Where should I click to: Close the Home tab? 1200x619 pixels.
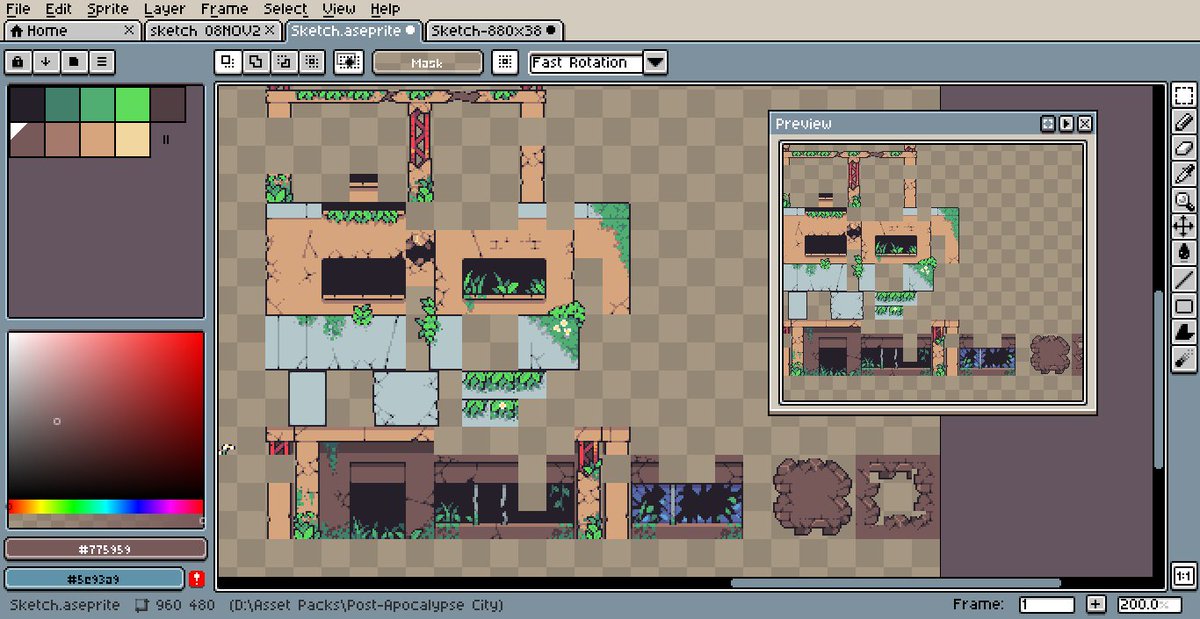(x=128, y=31)
